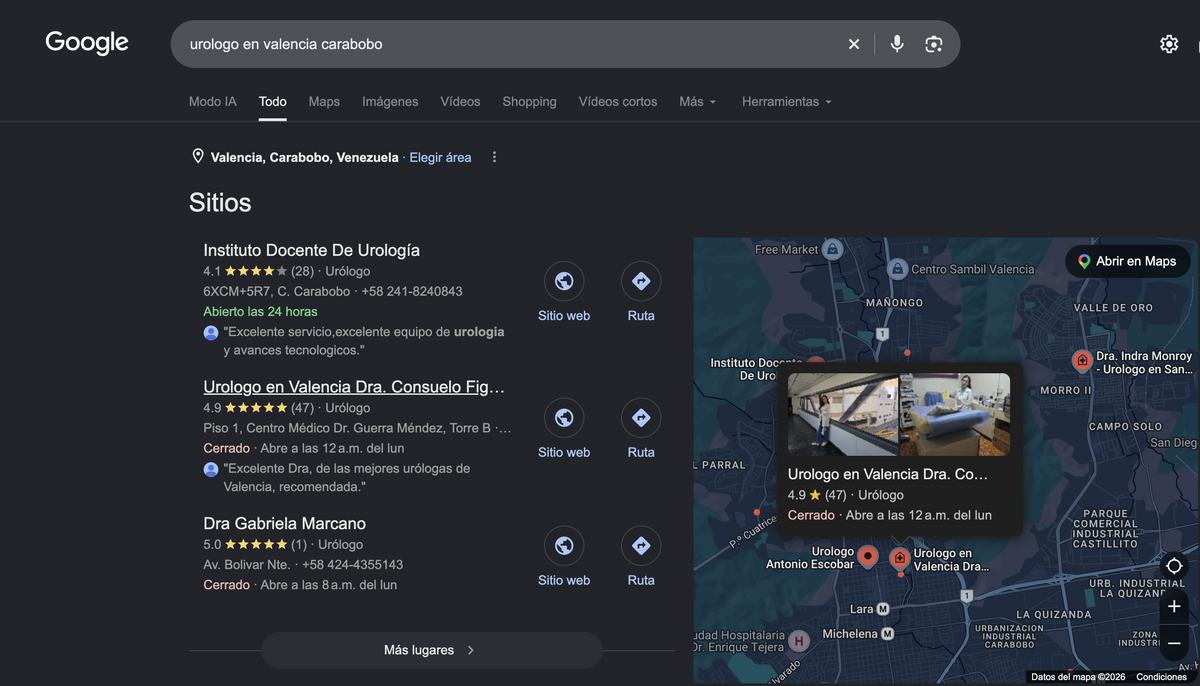This screenshot has width=1200, height=686.
Task: Switch to the Maps tab
Action: tap(324, 101)
